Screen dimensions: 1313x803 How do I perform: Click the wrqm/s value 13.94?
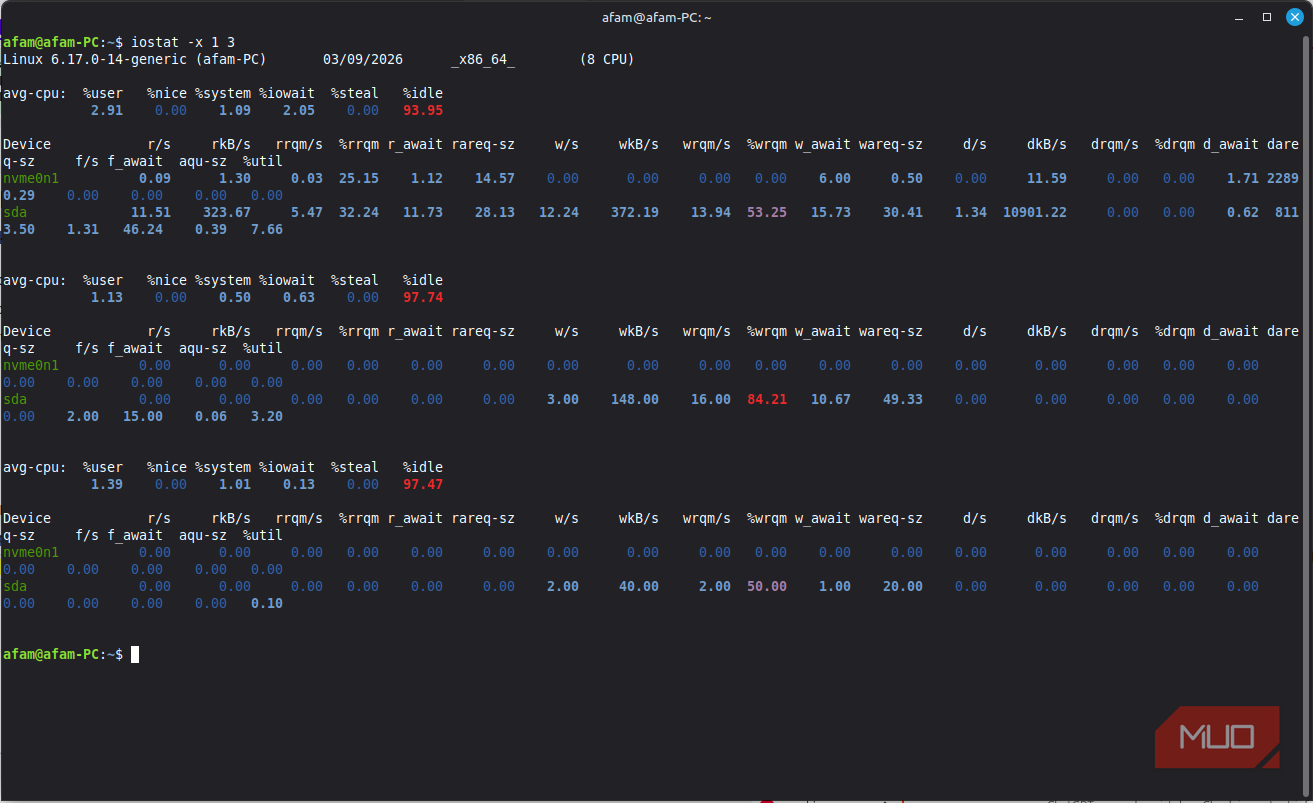tap(711, 212)
